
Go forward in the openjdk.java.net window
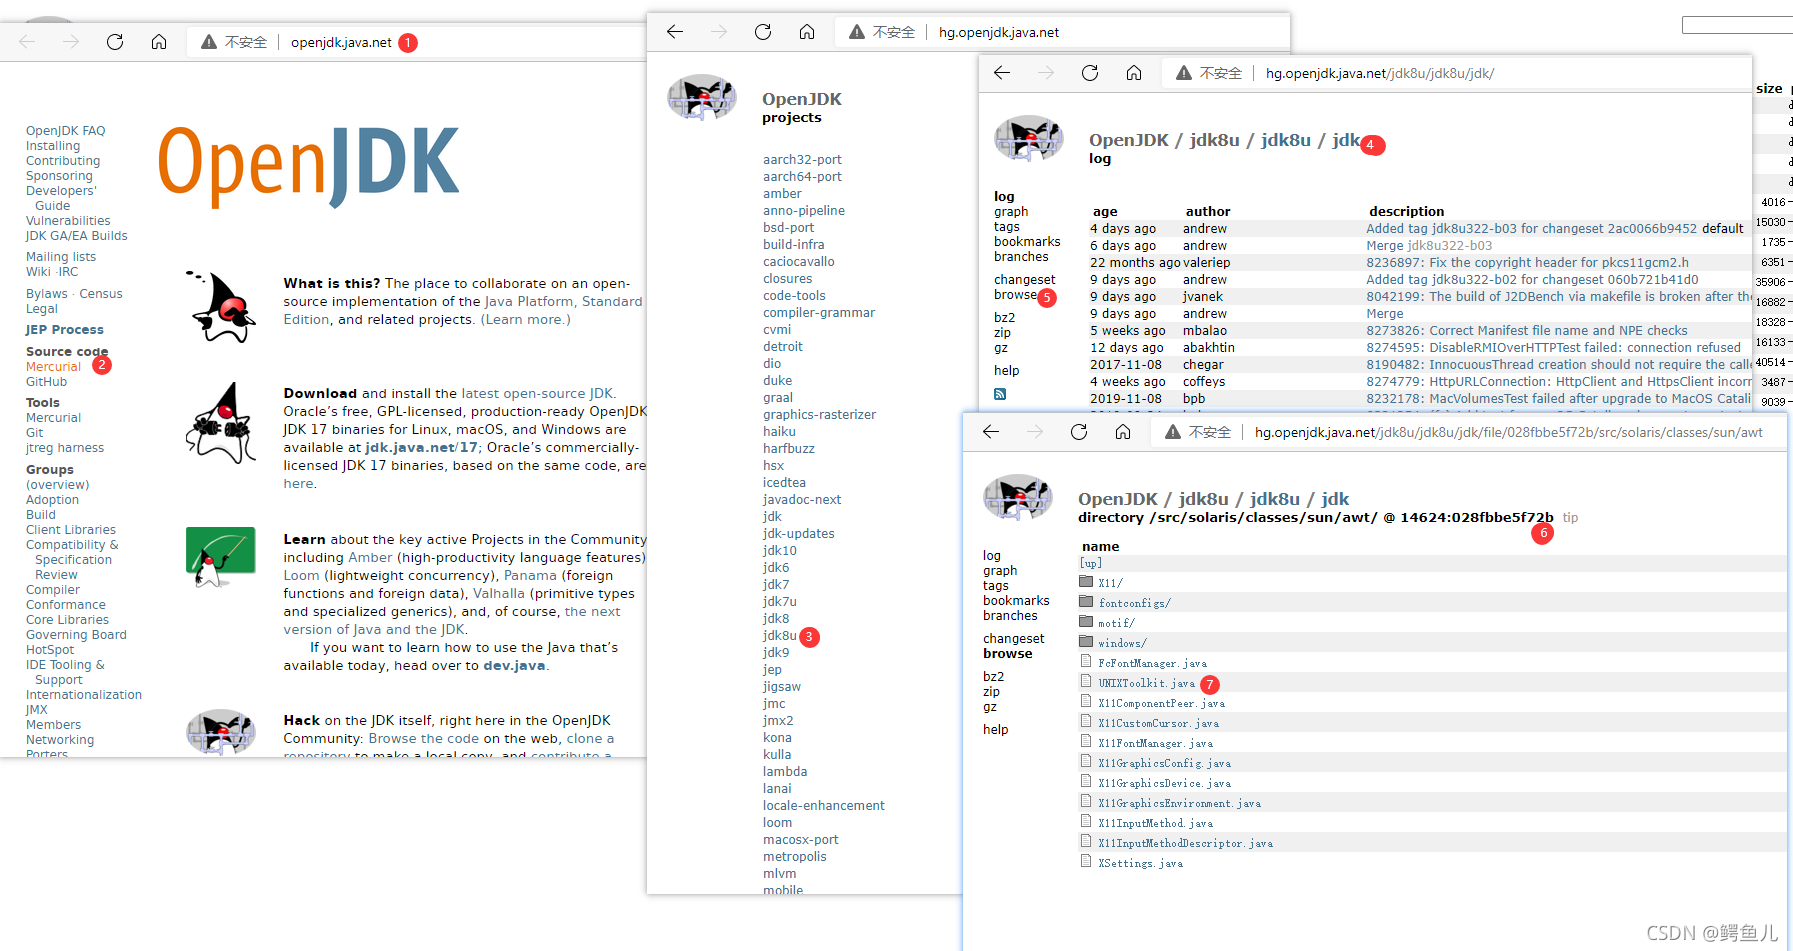point(71,42)
